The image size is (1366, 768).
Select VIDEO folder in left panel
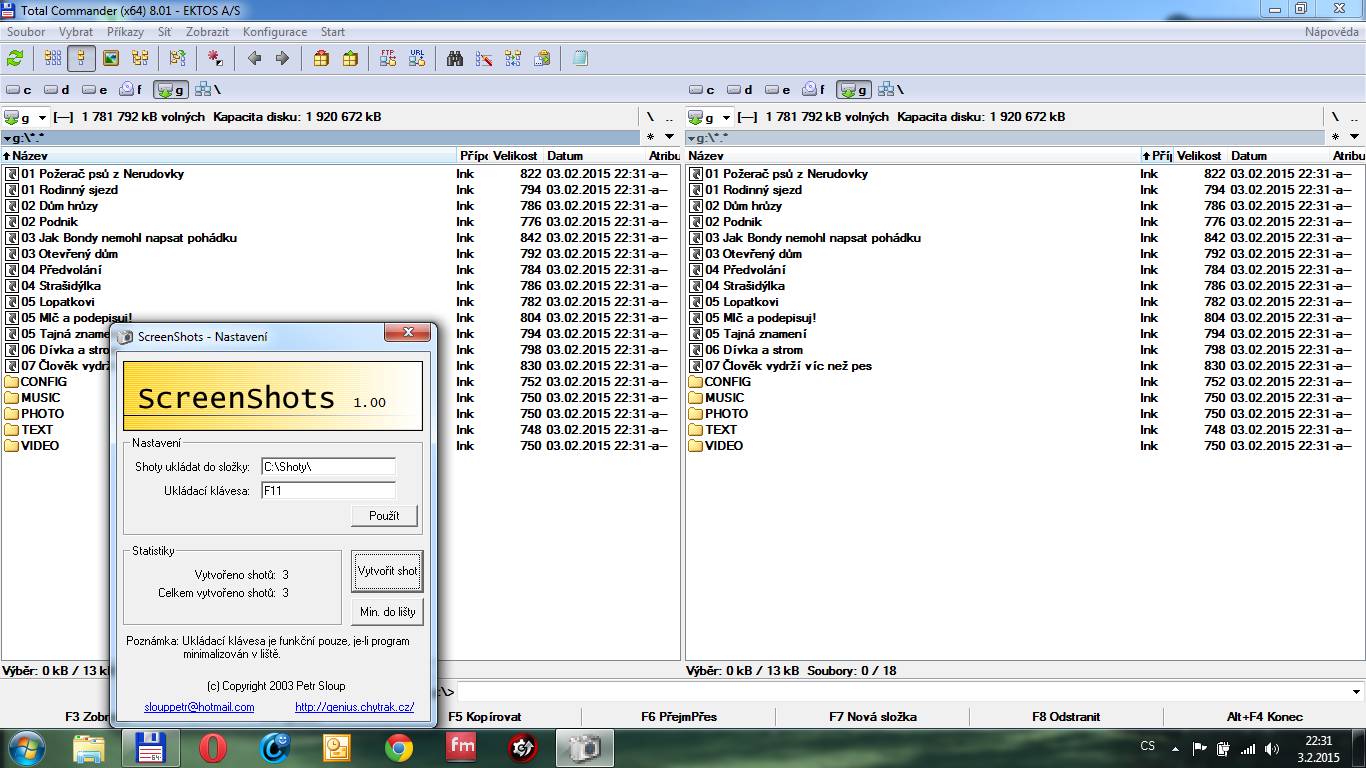tap(32, 446)
